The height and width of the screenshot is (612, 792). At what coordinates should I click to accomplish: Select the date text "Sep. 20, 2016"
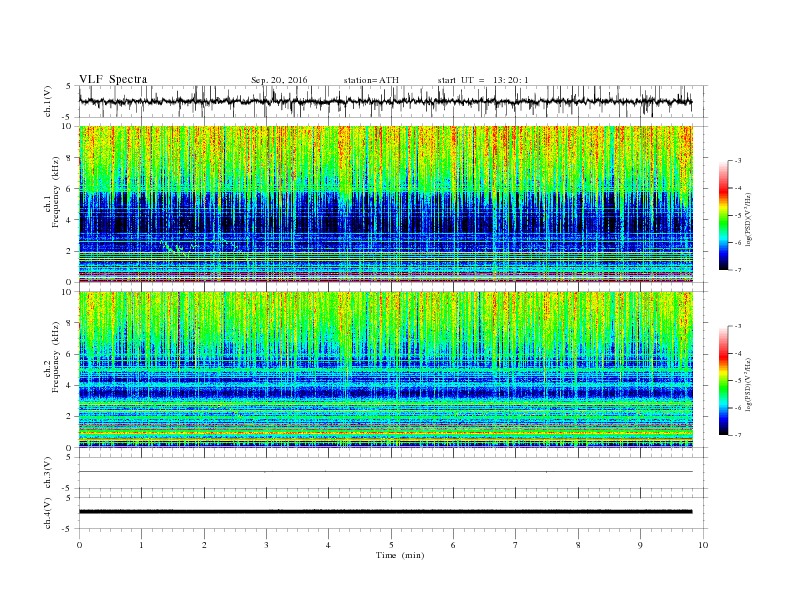click(279, 80)
